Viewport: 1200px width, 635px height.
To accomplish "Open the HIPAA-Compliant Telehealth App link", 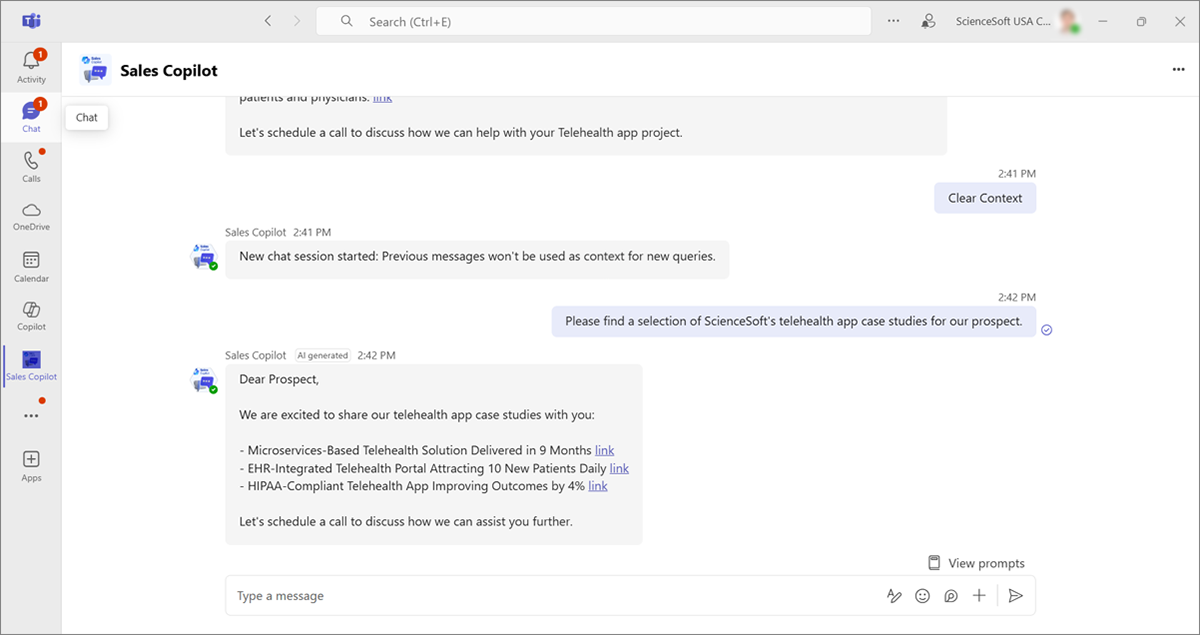I will tap(597, 486).
